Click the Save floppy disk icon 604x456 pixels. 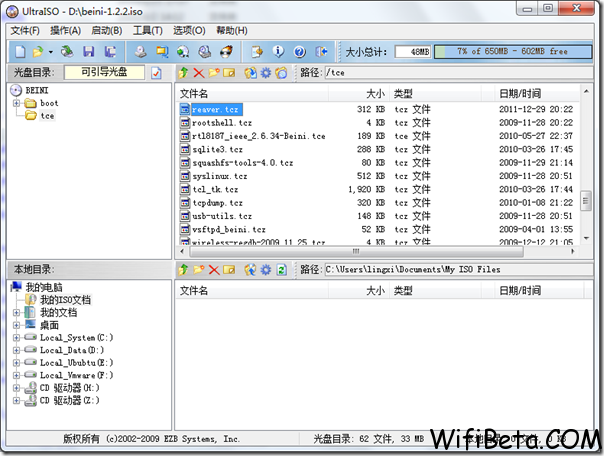click(x=89, y=52)
